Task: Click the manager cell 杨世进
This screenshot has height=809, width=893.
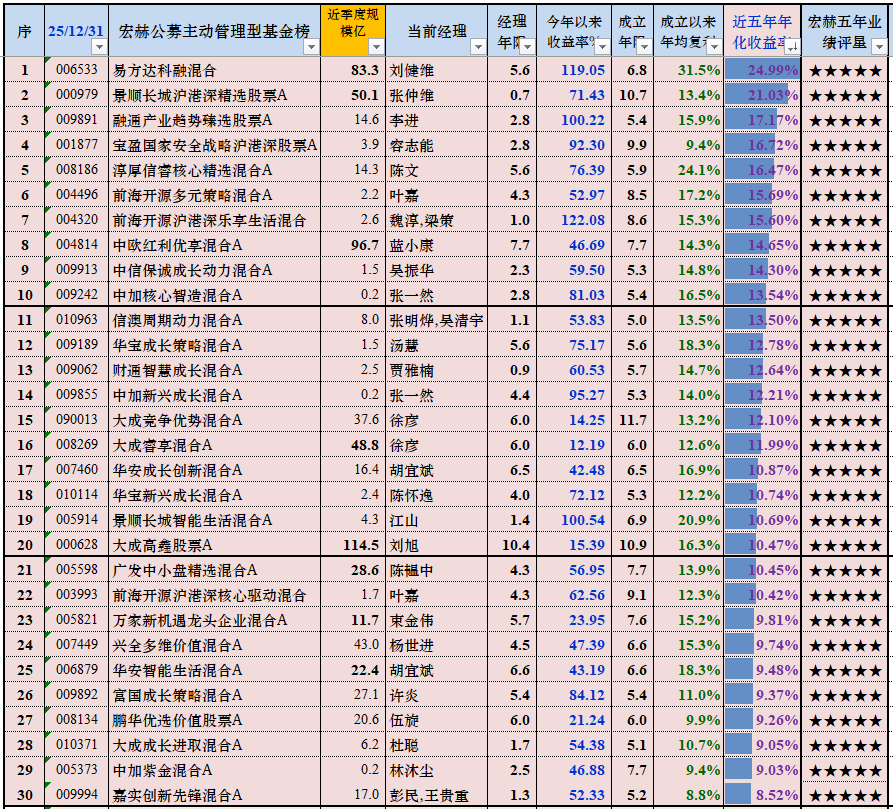Action: click(436, 646)
